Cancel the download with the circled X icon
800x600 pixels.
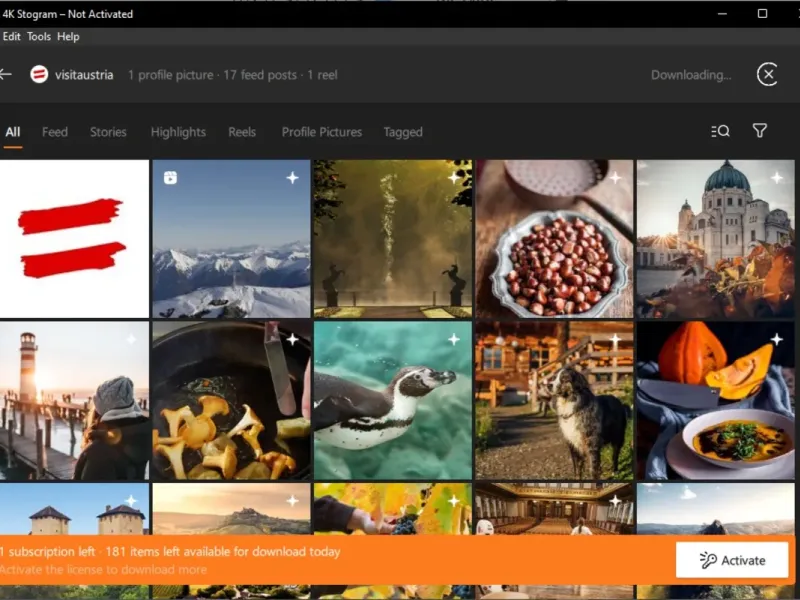[x=767, y=74]
